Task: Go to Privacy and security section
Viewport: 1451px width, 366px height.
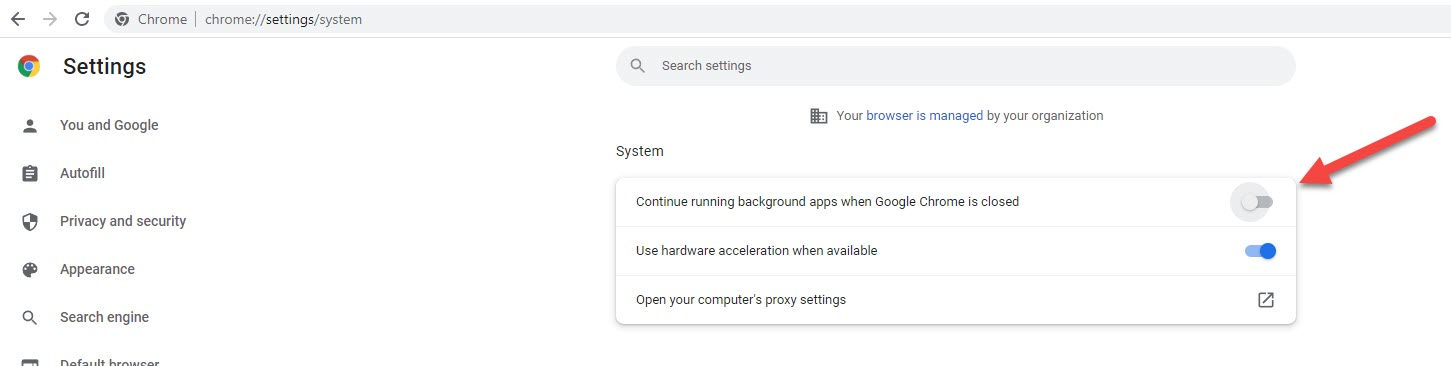Action: click(x=123, y=221)
